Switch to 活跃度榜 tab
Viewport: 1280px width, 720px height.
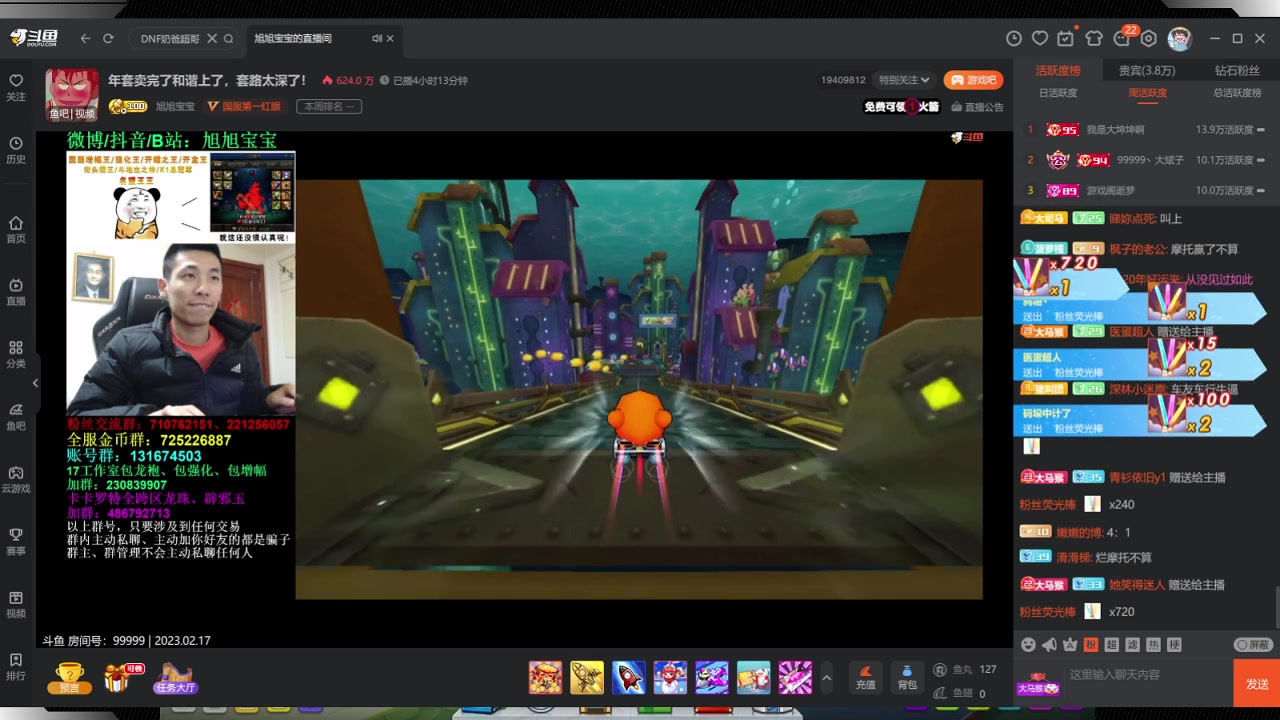coord(1058,70)
